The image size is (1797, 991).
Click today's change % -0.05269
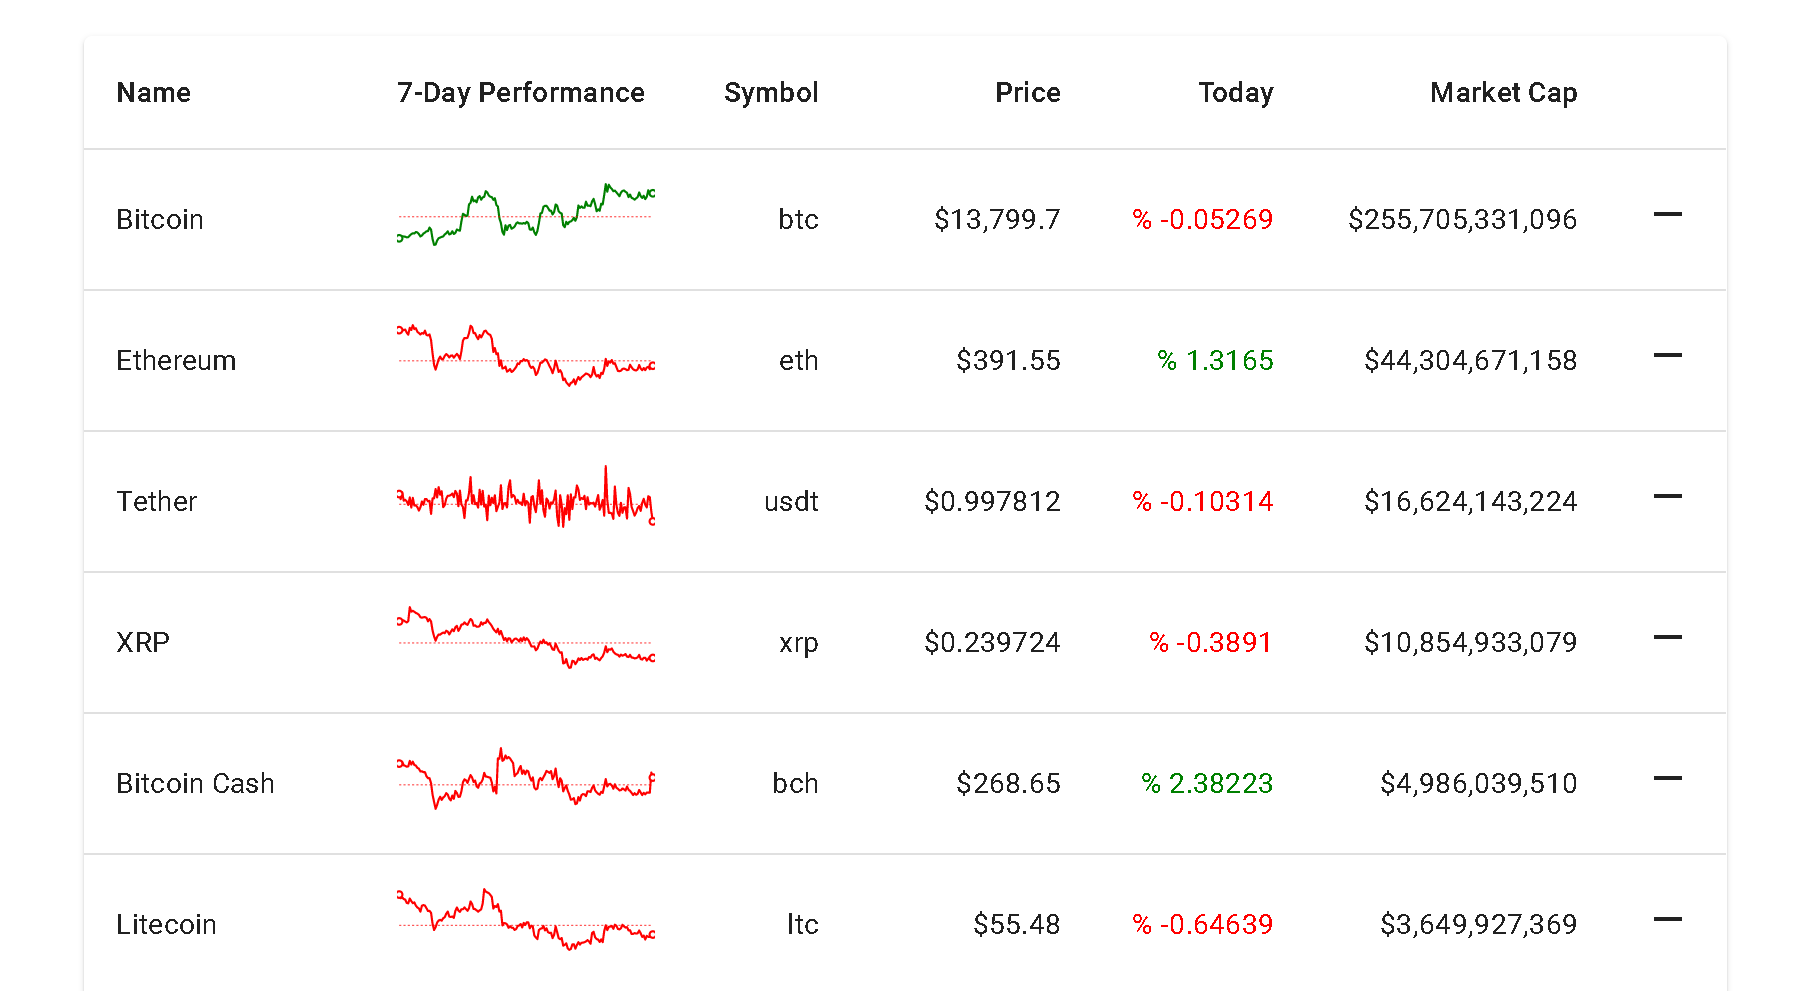click(1203, 220)
